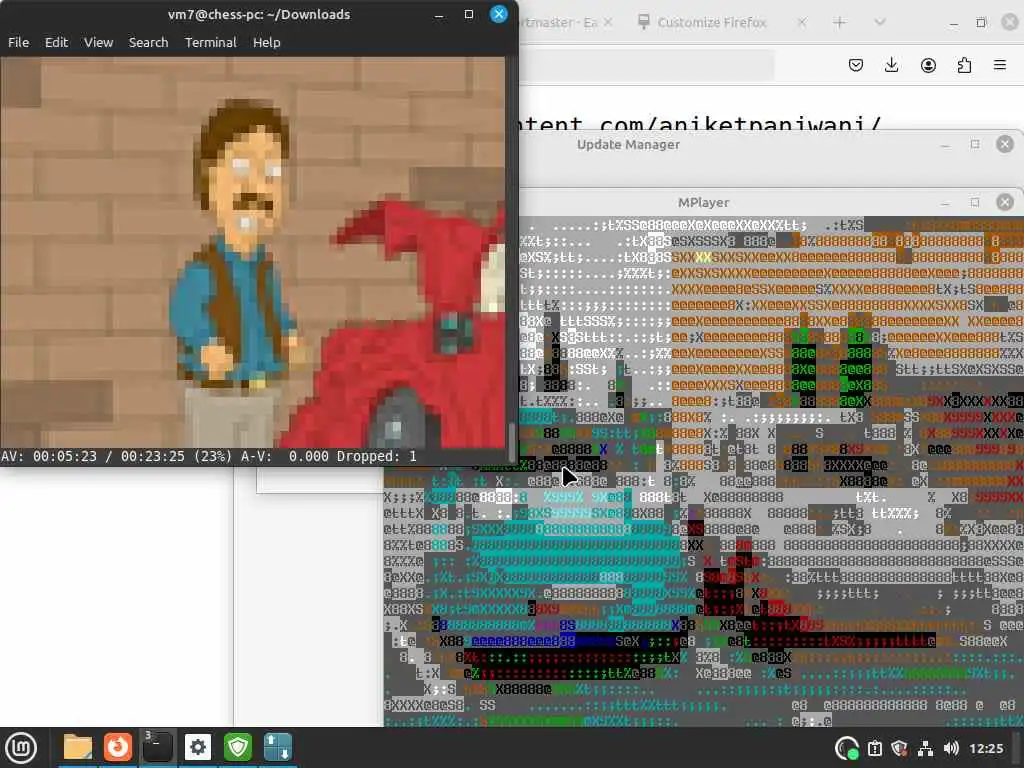Minimize the Firefox window
The height and width of the screenshot is (768, 1024).
pos(954,24)
